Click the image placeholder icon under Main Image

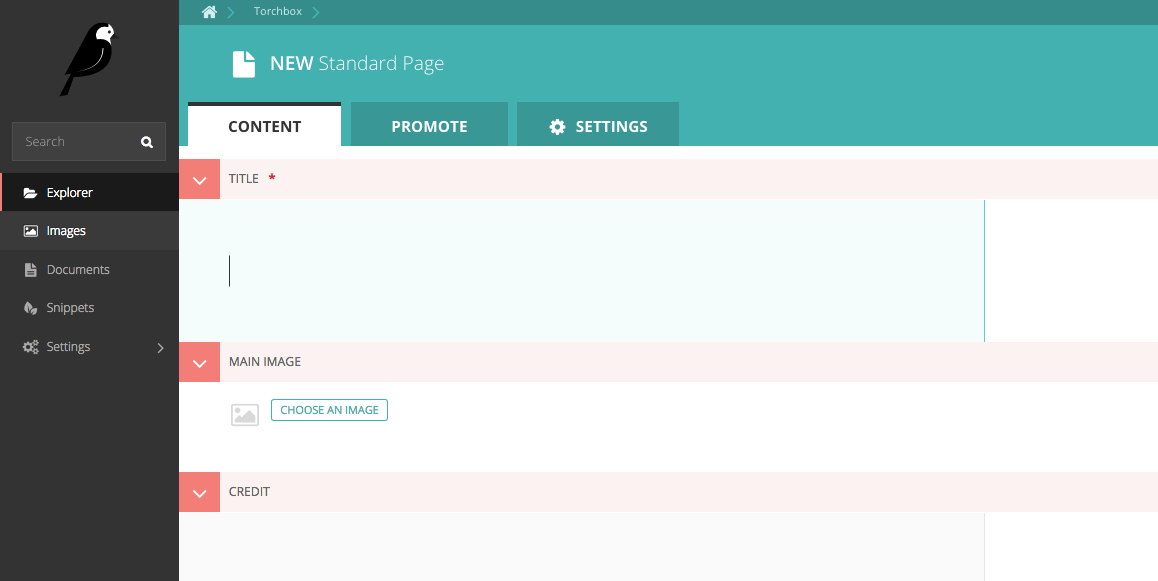(x=245, y=414)
